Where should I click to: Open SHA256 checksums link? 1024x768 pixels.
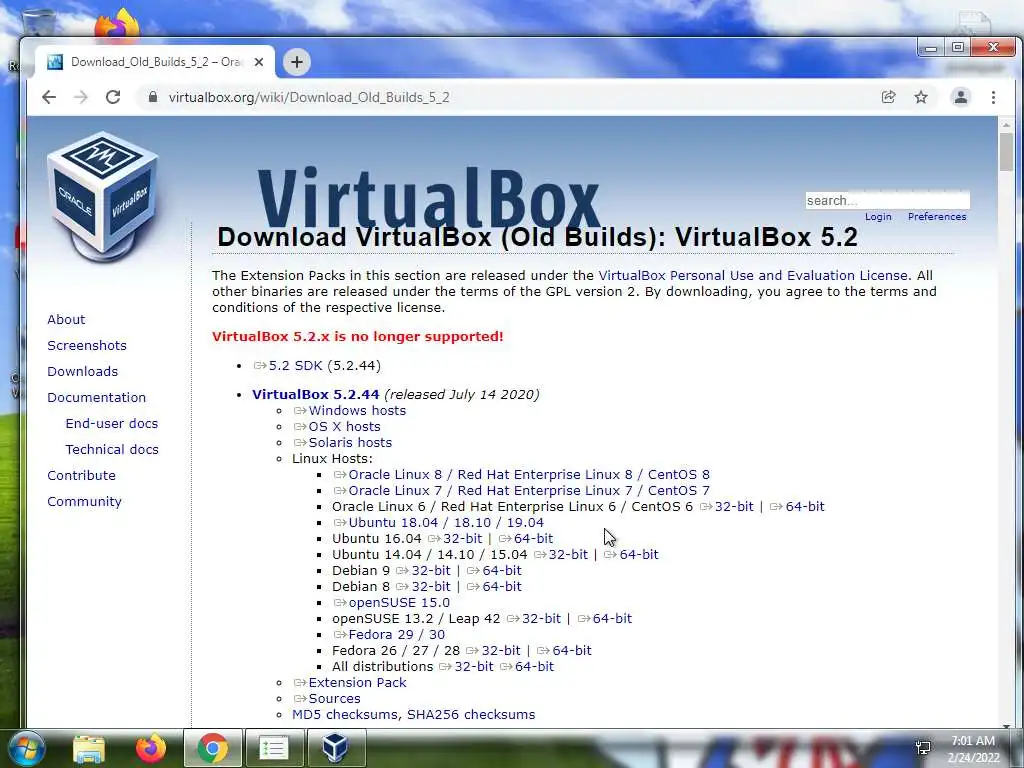tap(471, 714)
